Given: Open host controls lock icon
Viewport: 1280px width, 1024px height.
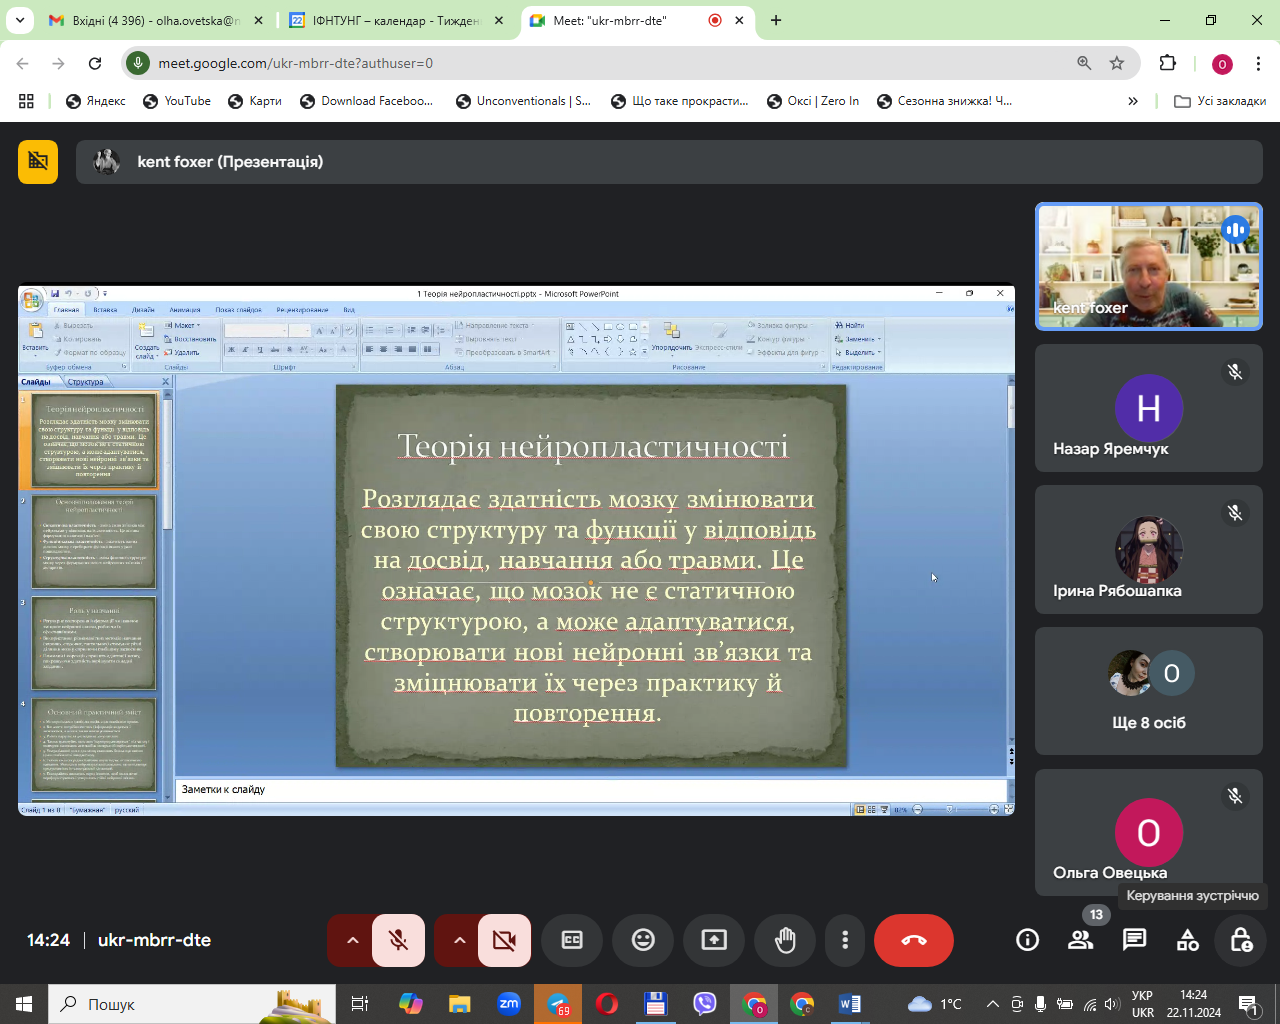Looking at the screenshot, I should click(x=1241, y=940).
